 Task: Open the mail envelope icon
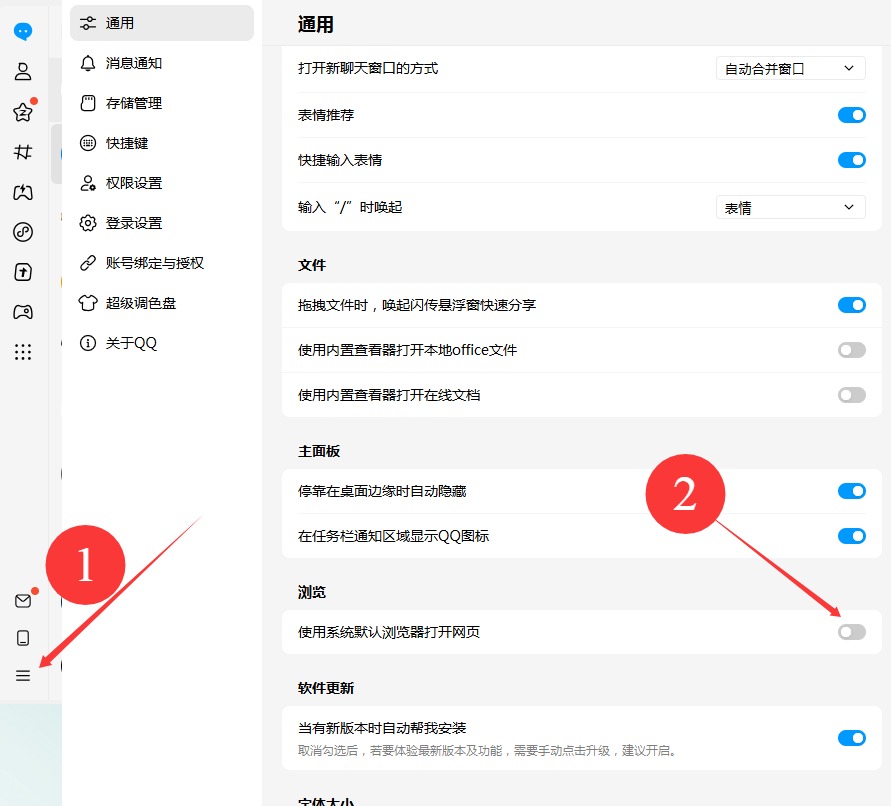(23, 600)
